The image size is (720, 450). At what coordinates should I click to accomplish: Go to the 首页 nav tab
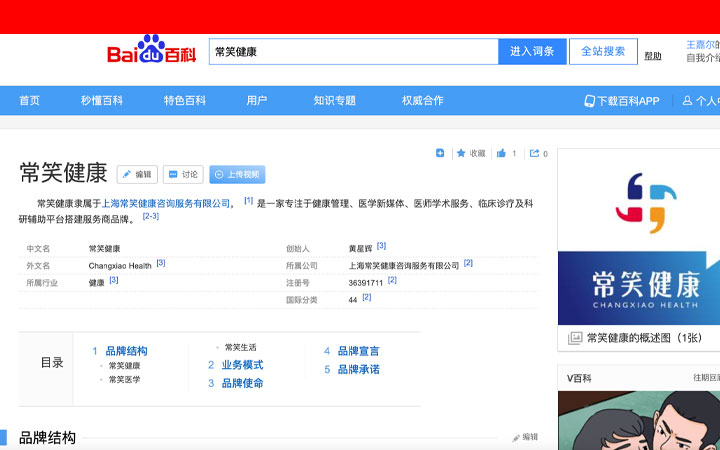point(29,101)
